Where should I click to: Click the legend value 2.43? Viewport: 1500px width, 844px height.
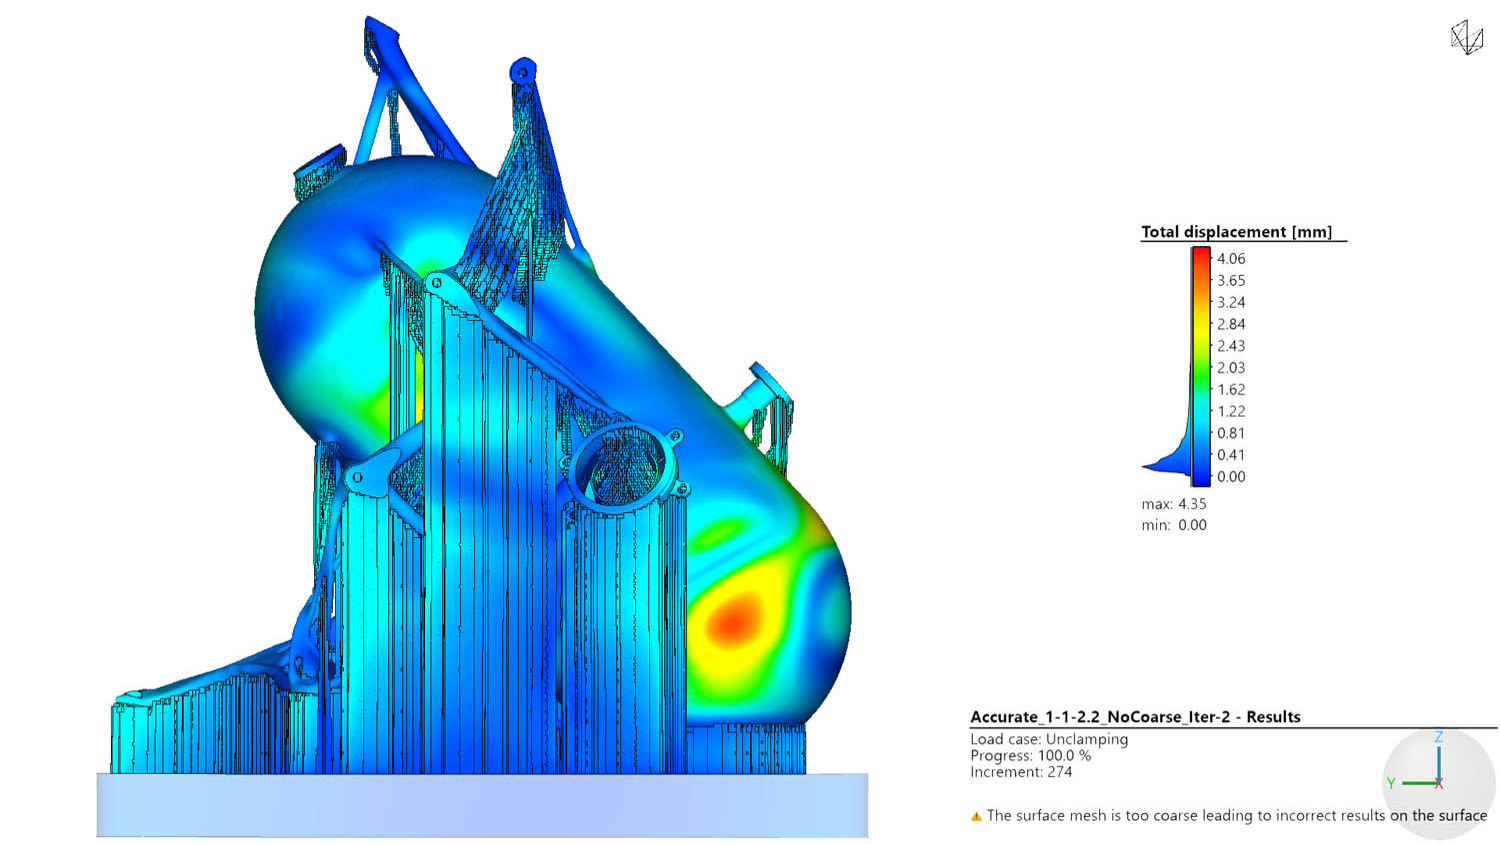coord(1231,346)
